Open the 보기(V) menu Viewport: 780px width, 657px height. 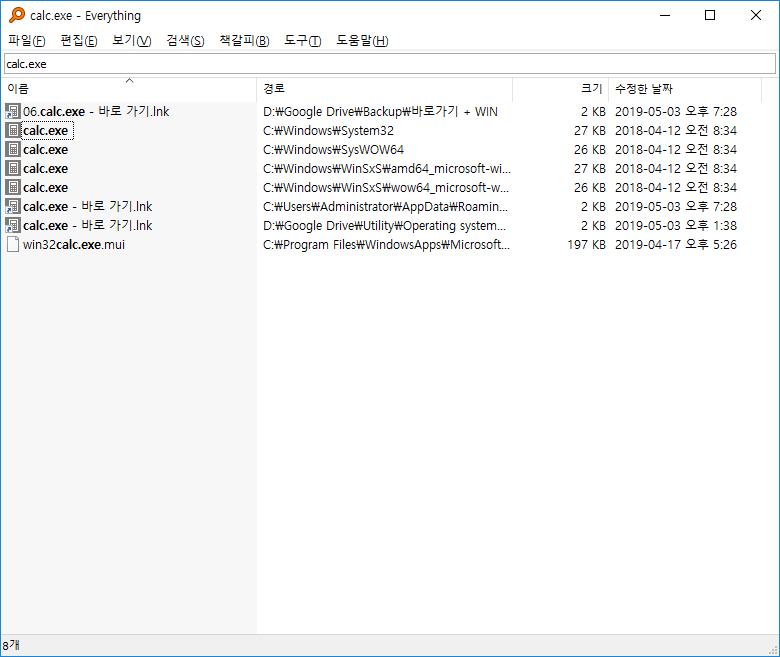(x=131, y=41)
